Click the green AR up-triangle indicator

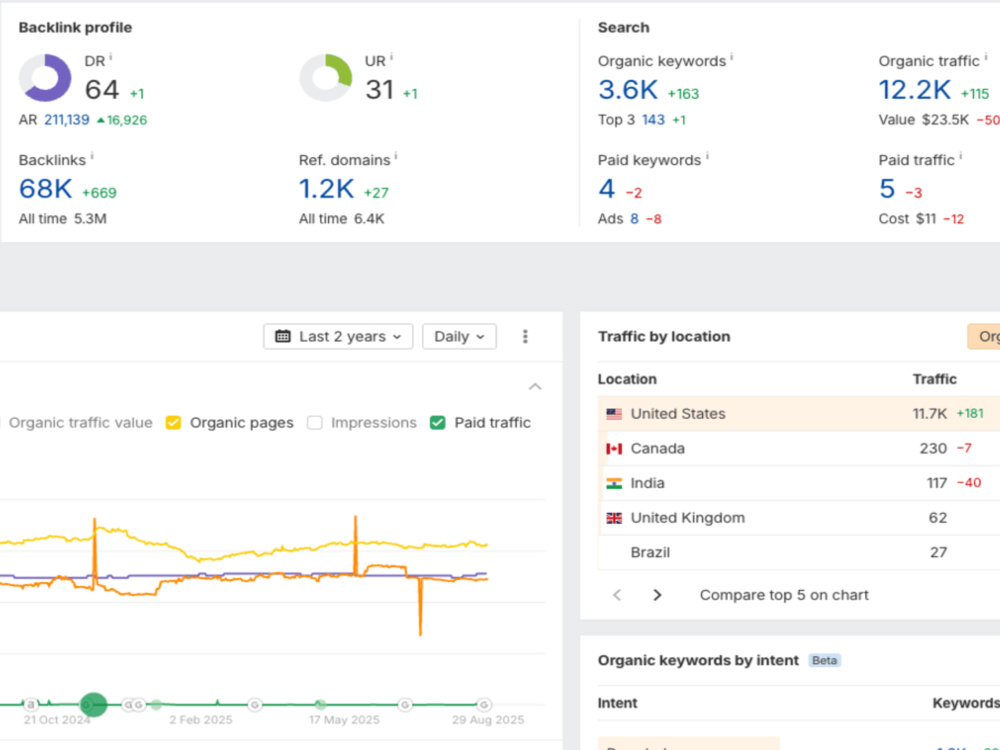[x=100, y=120]
